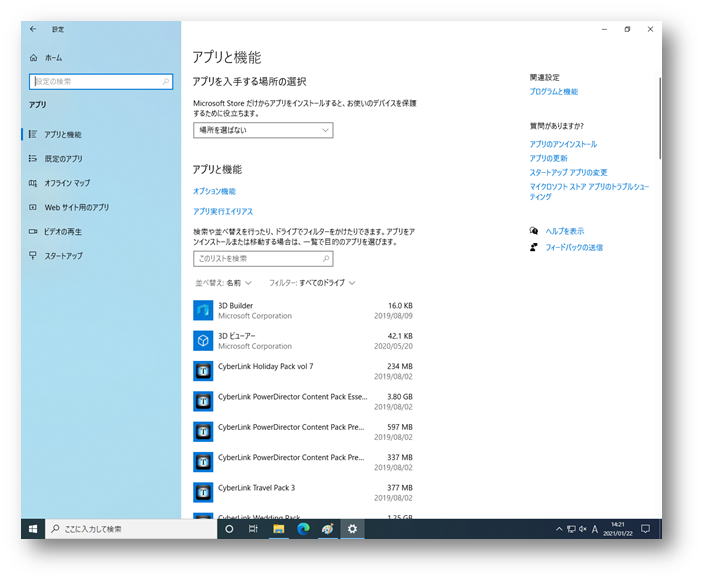The image size is (704, 581).
Task: Select icon of the 597 MB CyberLink pack
Action: (x=203, y=432)
